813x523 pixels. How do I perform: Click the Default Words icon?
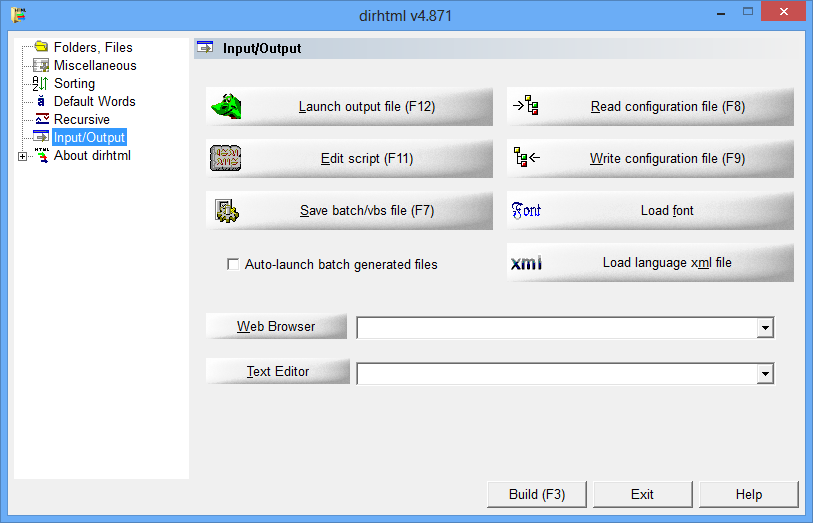pyautogui.click(x=41, y=101)
